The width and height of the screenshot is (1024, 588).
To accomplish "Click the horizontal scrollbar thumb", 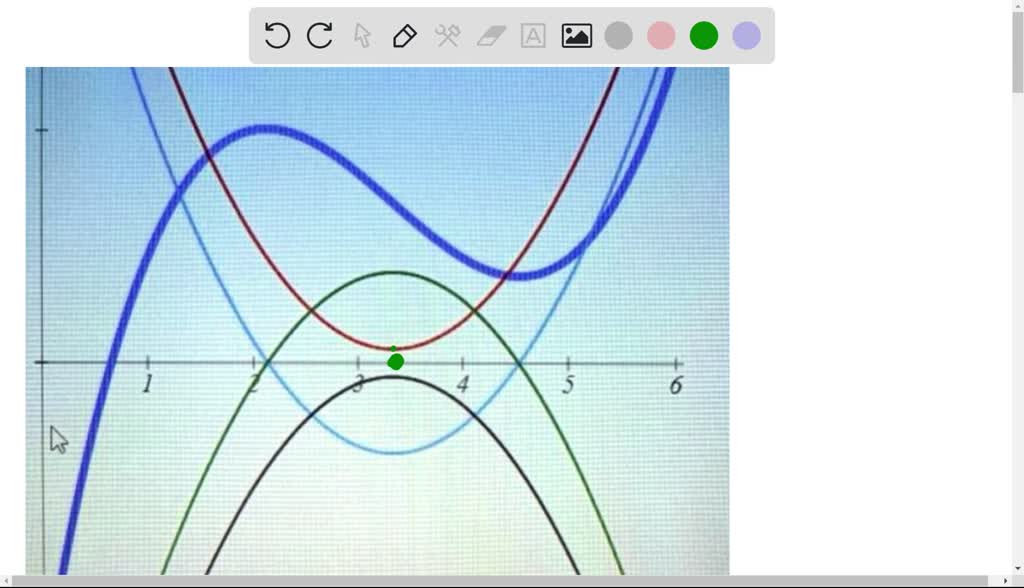I will click(500, 581).
